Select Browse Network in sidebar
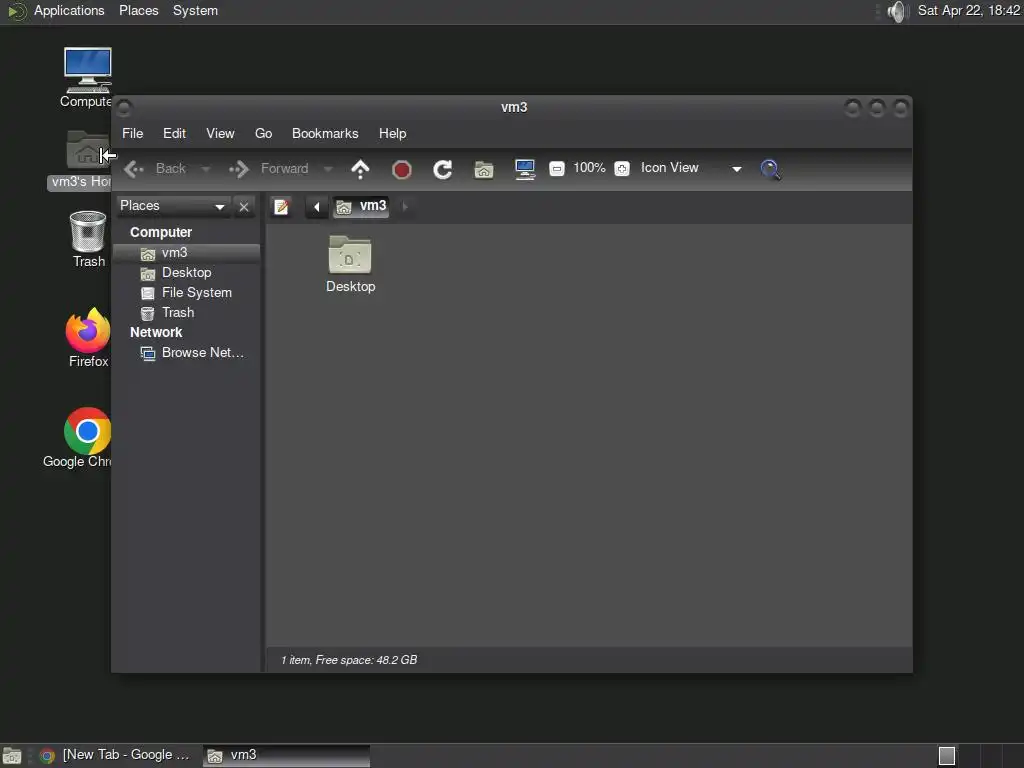The image size is (1024, 768). coord(187,353)
